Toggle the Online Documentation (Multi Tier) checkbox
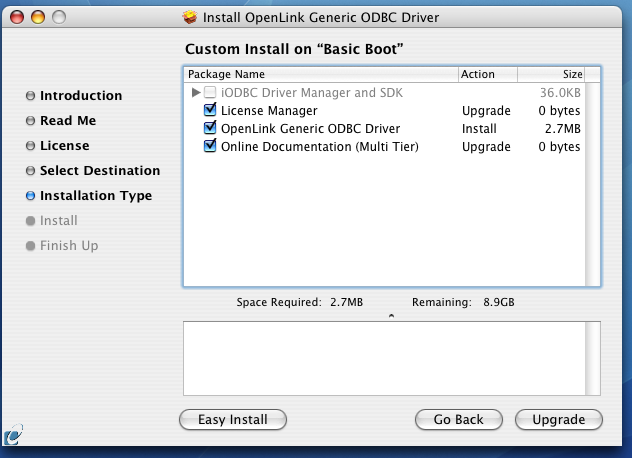The width and height of the screenshot is (632, 458). (210, 147)
